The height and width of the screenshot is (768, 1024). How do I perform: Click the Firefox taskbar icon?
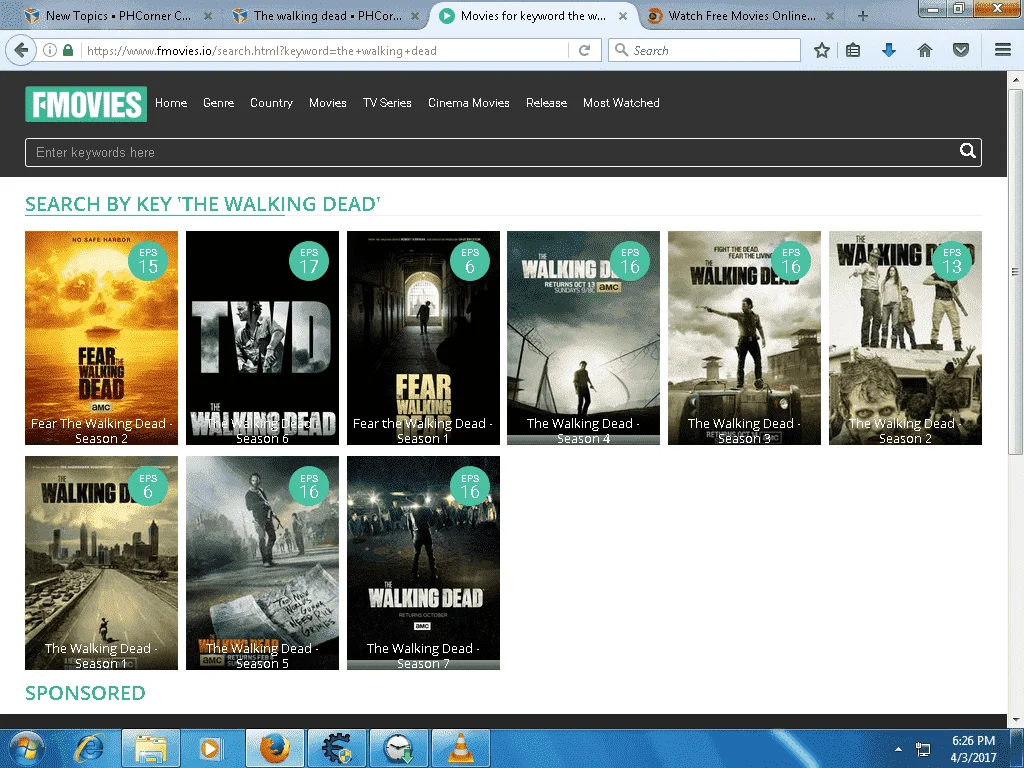point(274,749)
